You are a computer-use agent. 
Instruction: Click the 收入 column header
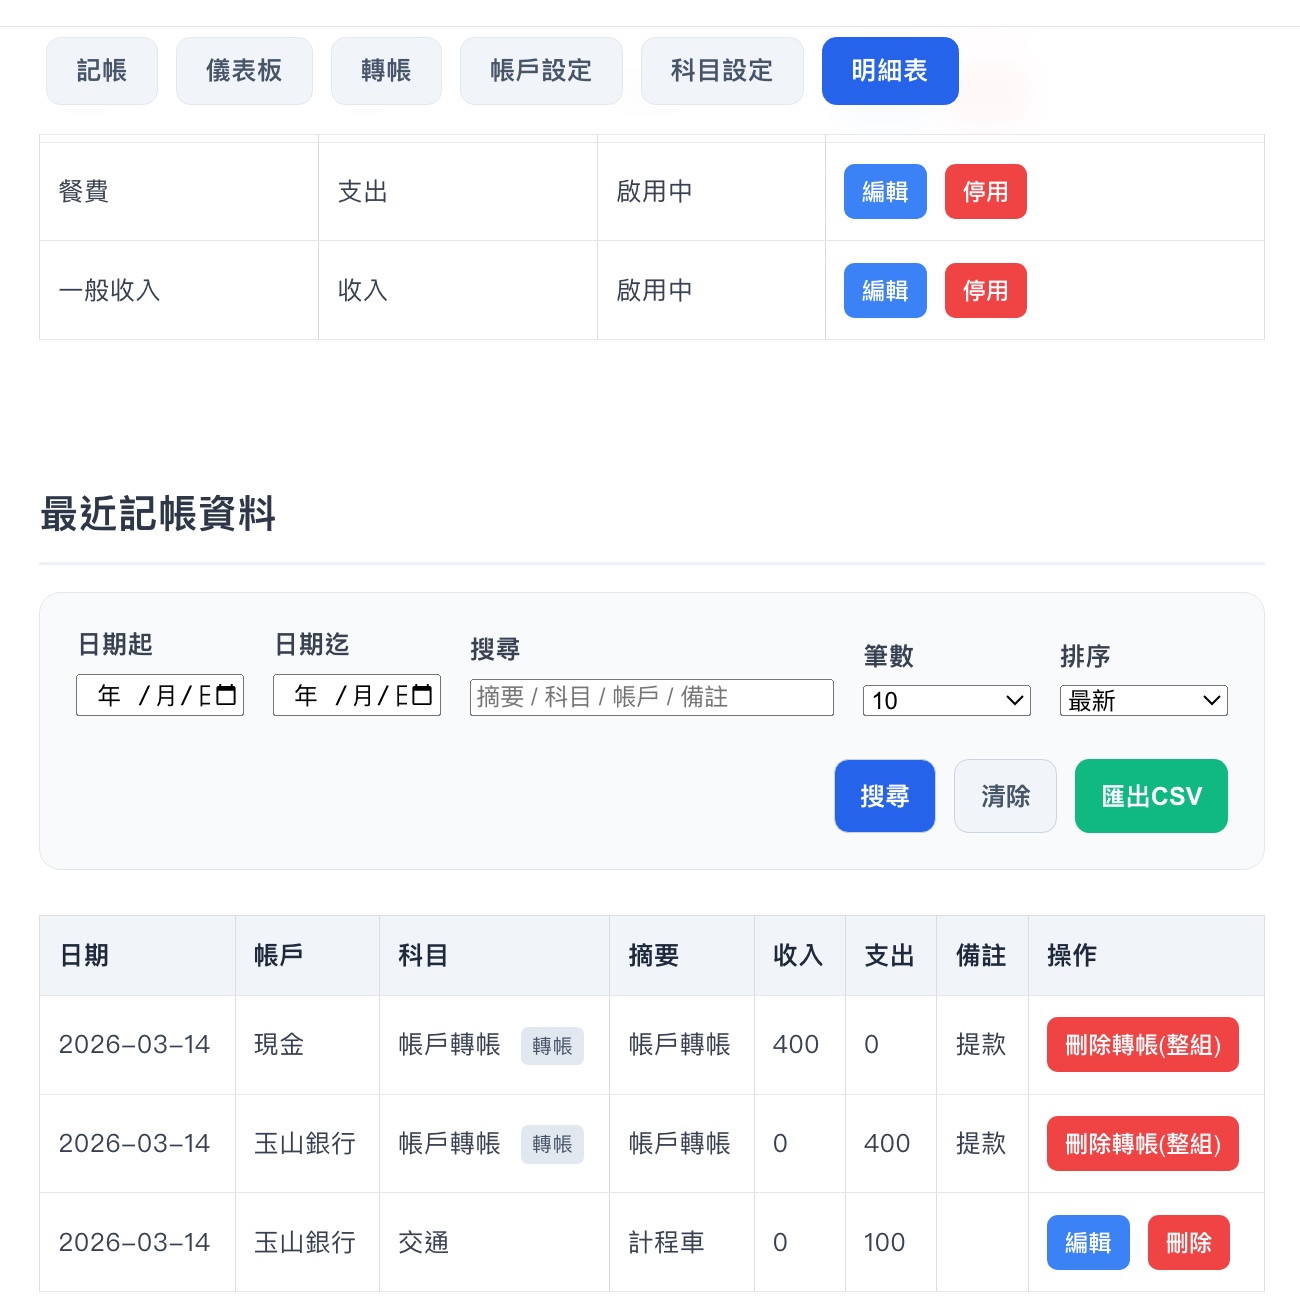[x=800, y=955]
